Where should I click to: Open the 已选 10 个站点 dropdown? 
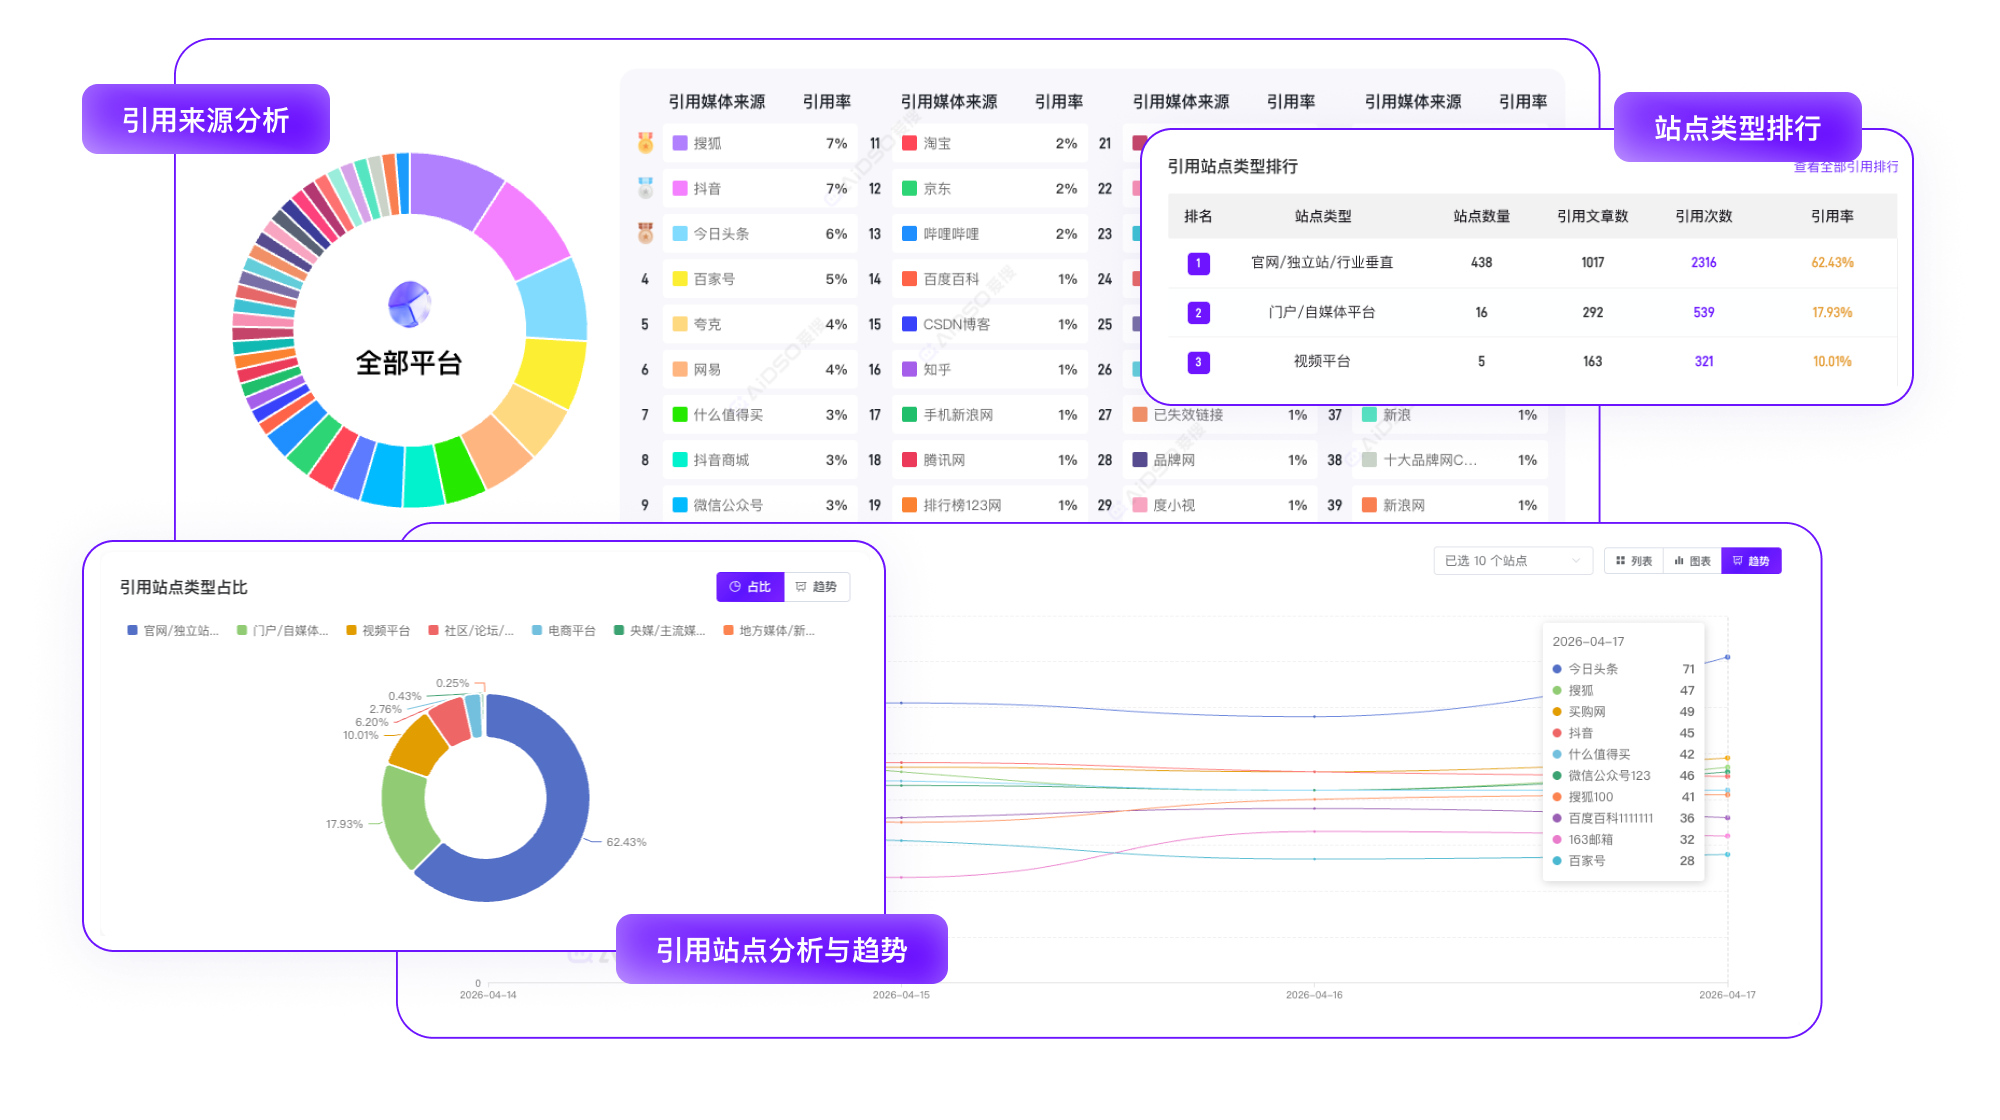coord(1513,561)
